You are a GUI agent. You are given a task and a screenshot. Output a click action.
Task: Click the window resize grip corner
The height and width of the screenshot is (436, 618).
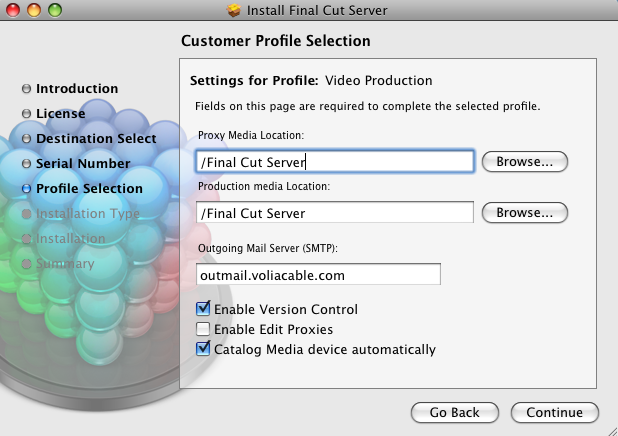tap(612, 430)
